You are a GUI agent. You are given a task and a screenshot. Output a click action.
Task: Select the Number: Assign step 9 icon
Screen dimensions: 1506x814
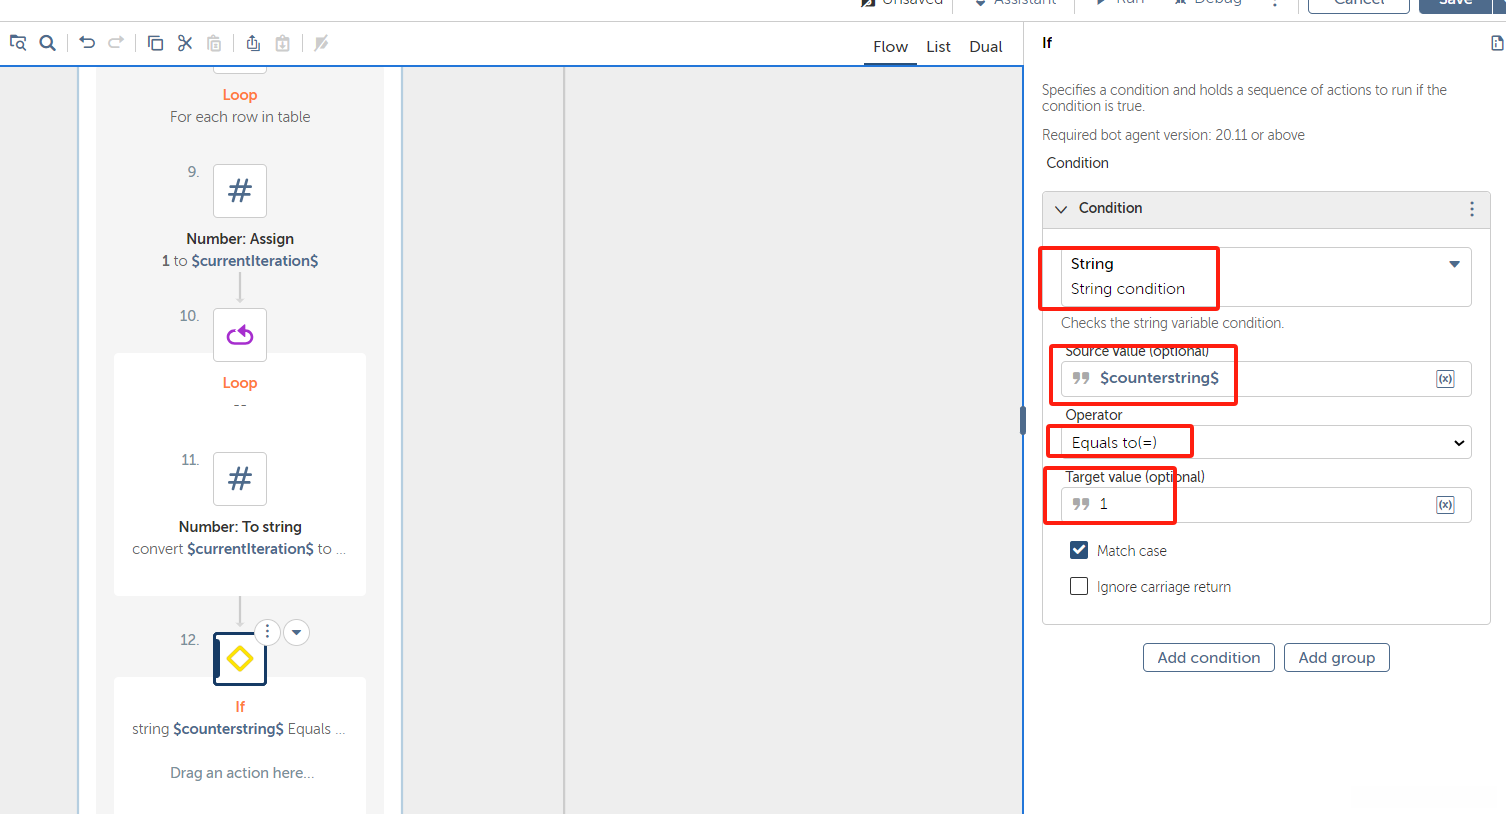coord(240,191)
